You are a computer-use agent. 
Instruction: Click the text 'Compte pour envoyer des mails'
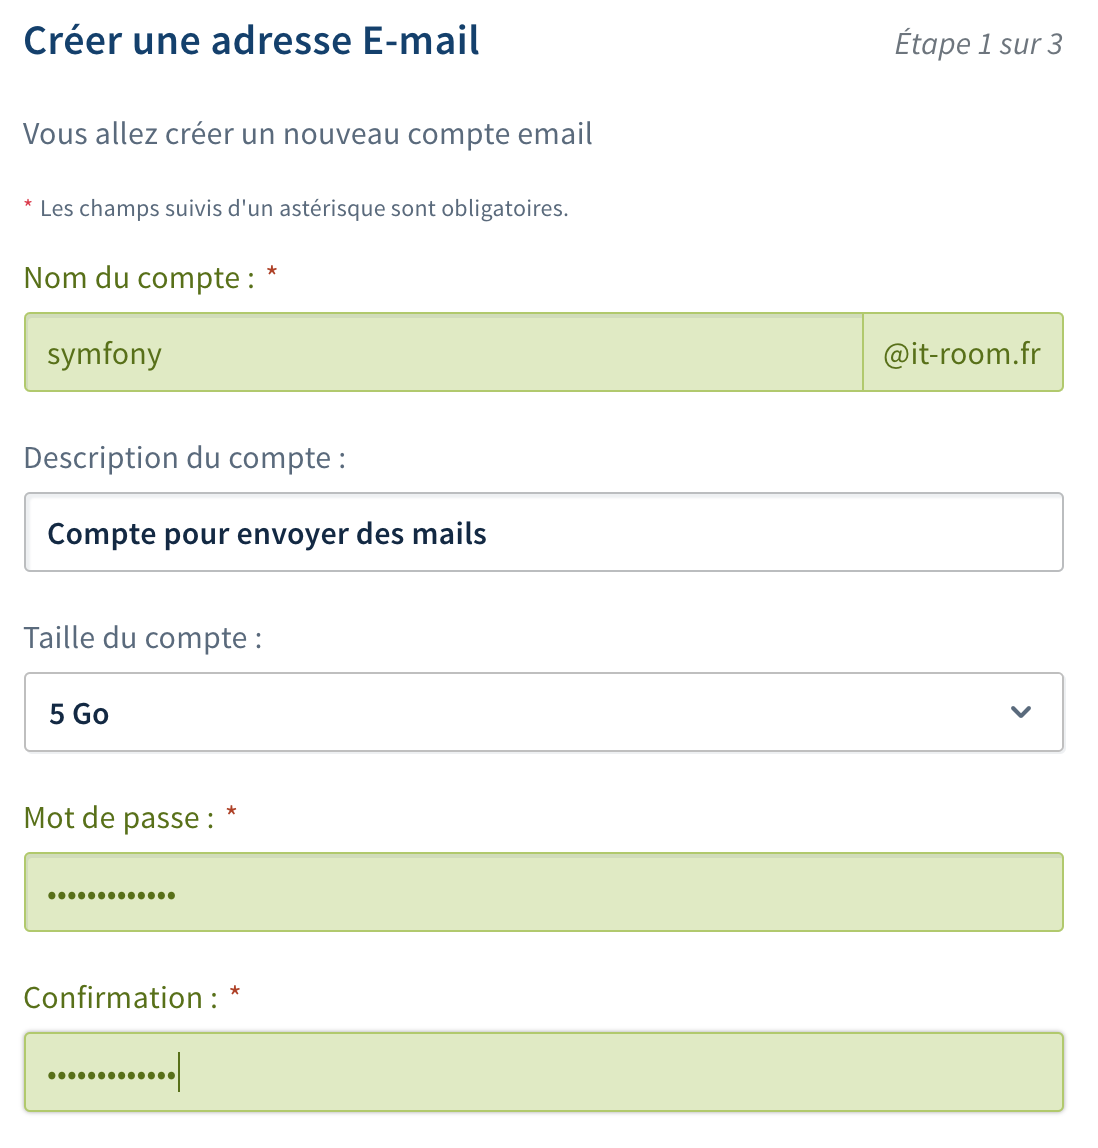[265, 533]
